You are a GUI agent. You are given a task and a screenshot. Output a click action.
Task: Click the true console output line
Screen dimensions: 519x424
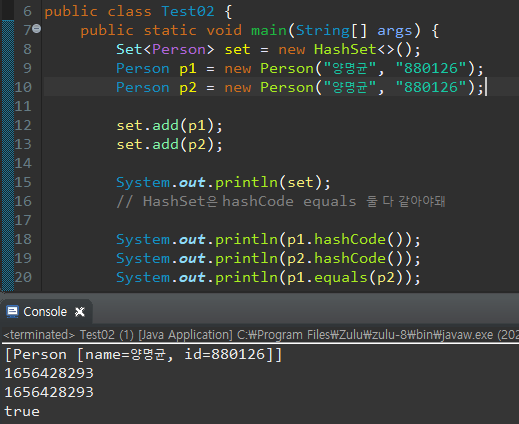tap(22, 411)
